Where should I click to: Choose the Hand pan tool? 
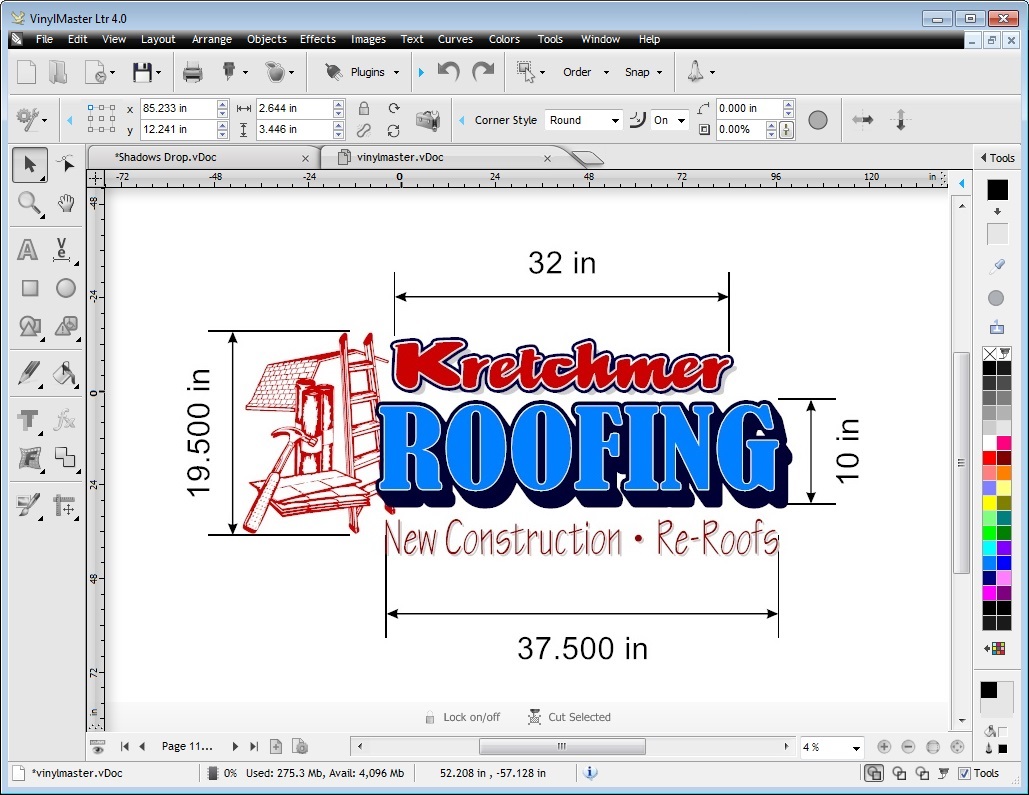point(66,204)
